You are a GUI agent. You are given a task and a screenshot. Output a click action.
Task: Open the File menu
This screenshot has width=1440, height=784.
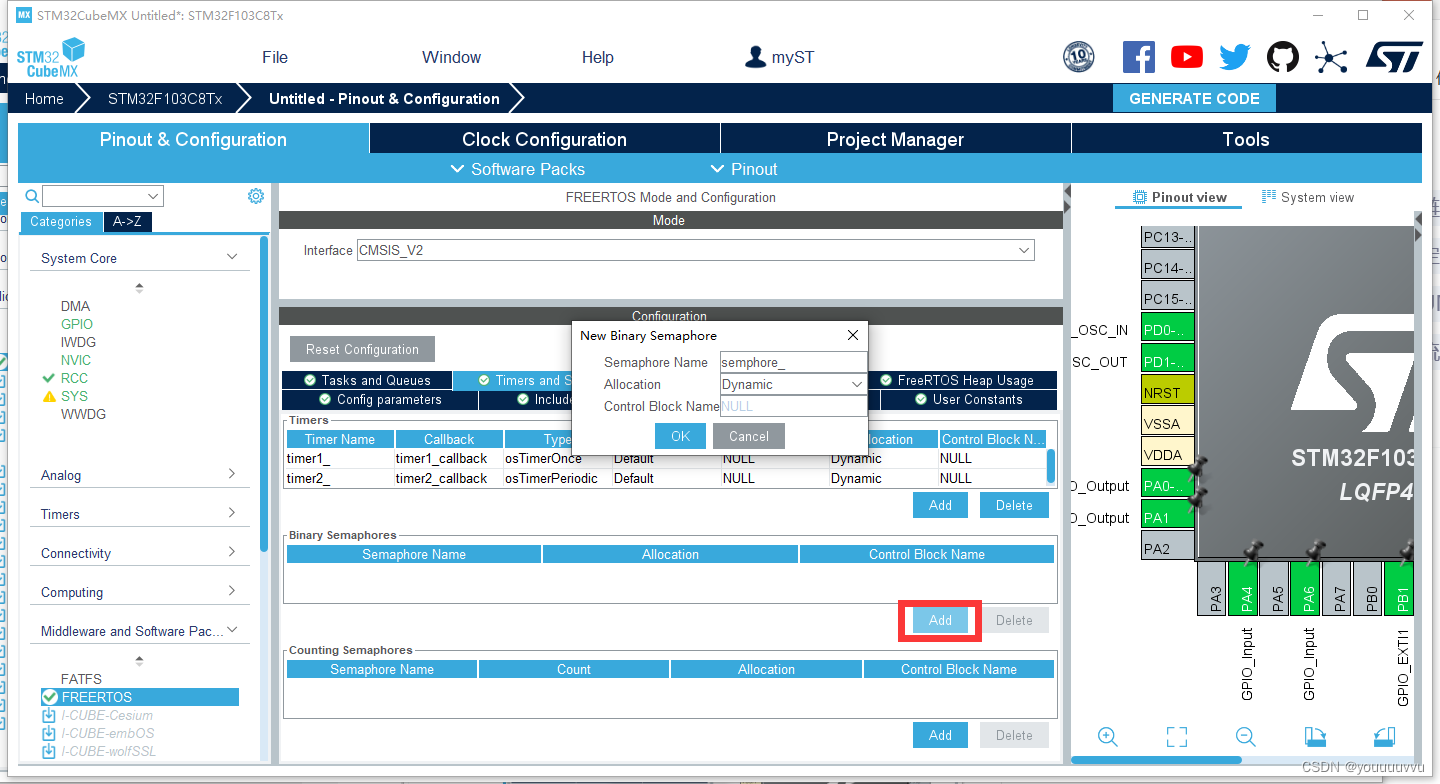(x=275, y=57)
